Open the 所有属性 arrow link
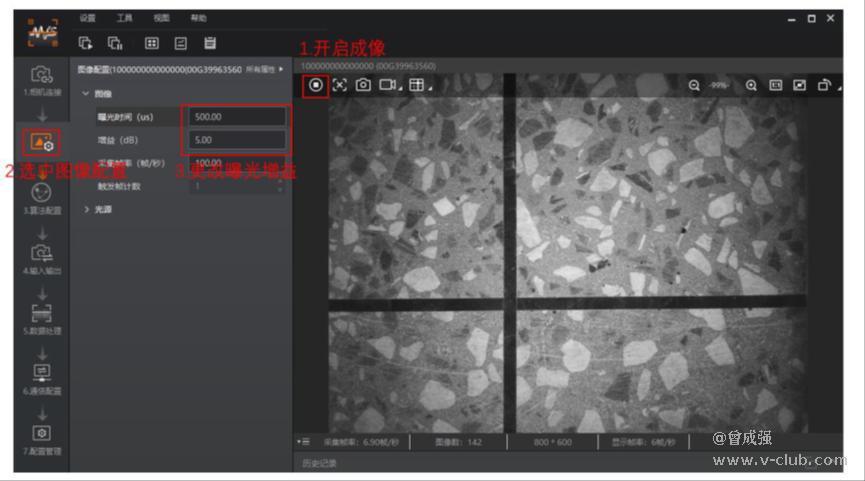 264,70
